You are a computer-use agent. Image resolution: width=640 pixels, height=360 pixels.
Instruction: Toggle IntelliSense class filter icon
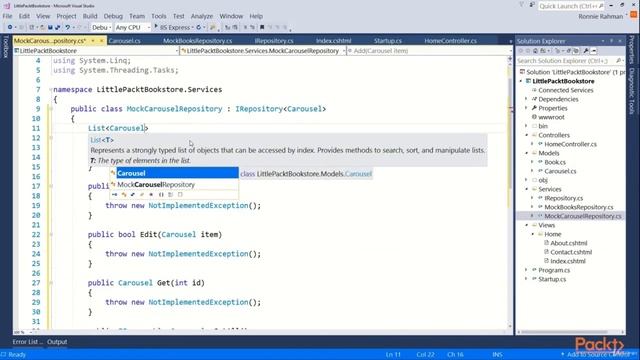tap(124, 195)
